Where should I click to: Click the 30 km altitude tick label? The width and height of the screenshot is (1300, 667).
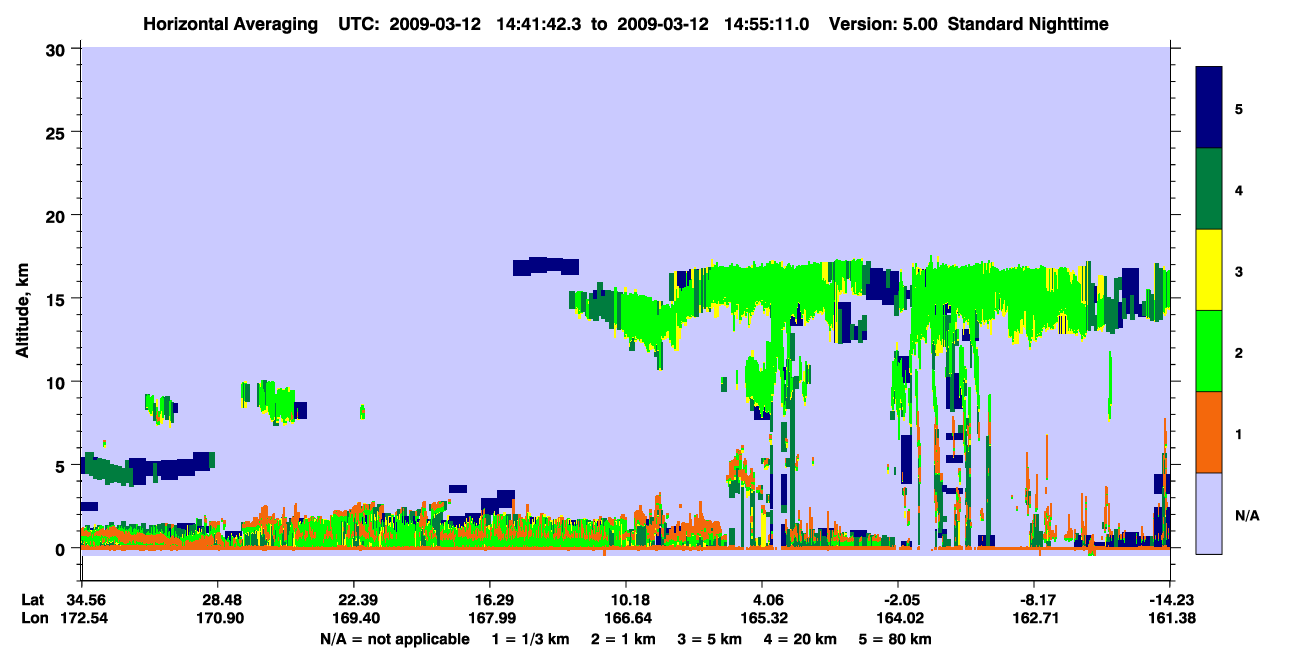point(56,49)
